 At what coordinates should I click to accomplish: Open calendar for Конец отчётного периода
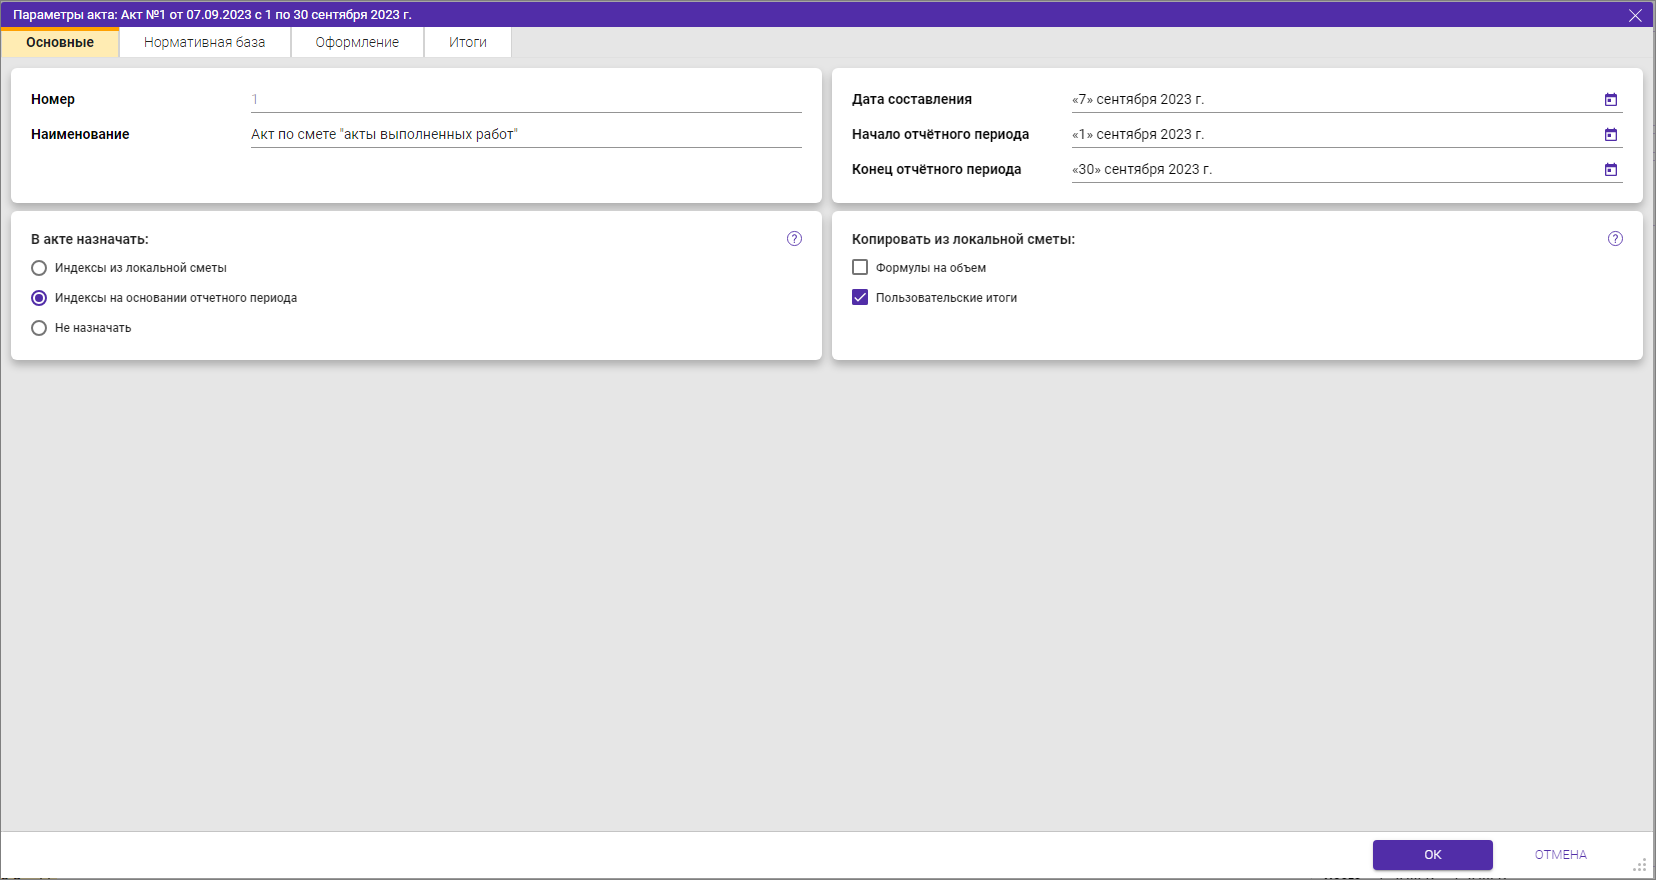pos(1610,170)
